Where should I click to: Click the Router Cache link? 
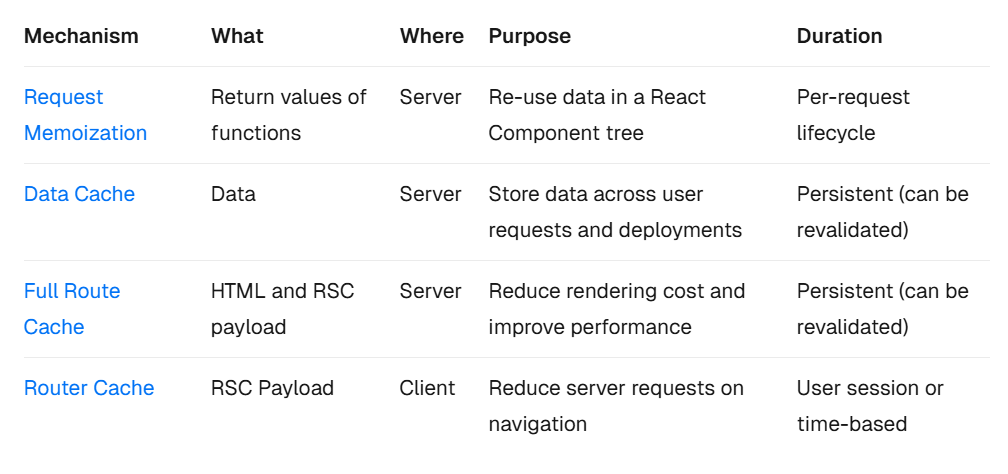click(89, 388)
